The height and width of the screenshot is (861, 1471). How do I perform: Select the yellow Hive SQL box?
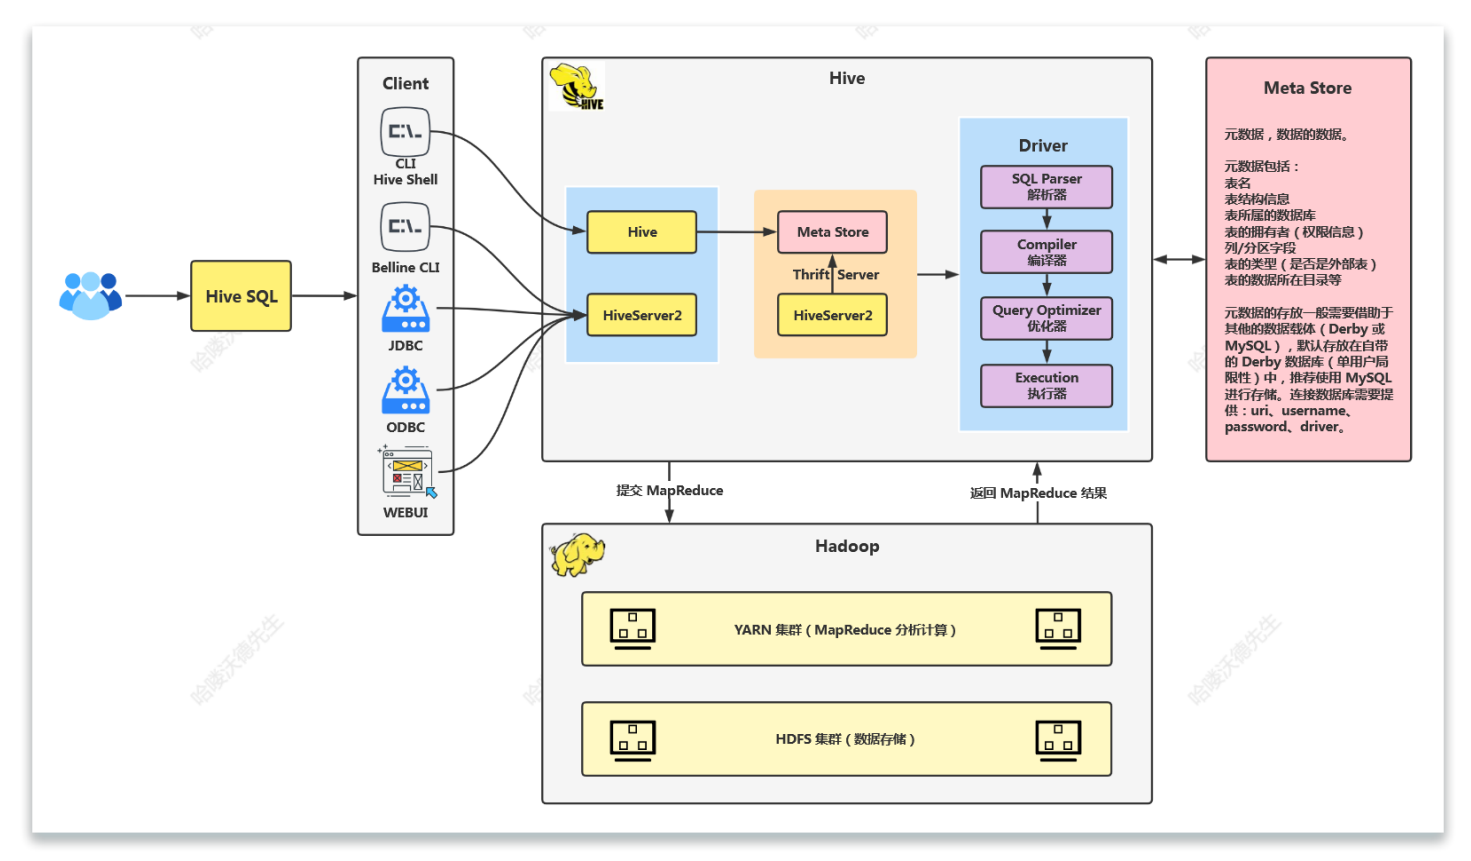point(241,296)
